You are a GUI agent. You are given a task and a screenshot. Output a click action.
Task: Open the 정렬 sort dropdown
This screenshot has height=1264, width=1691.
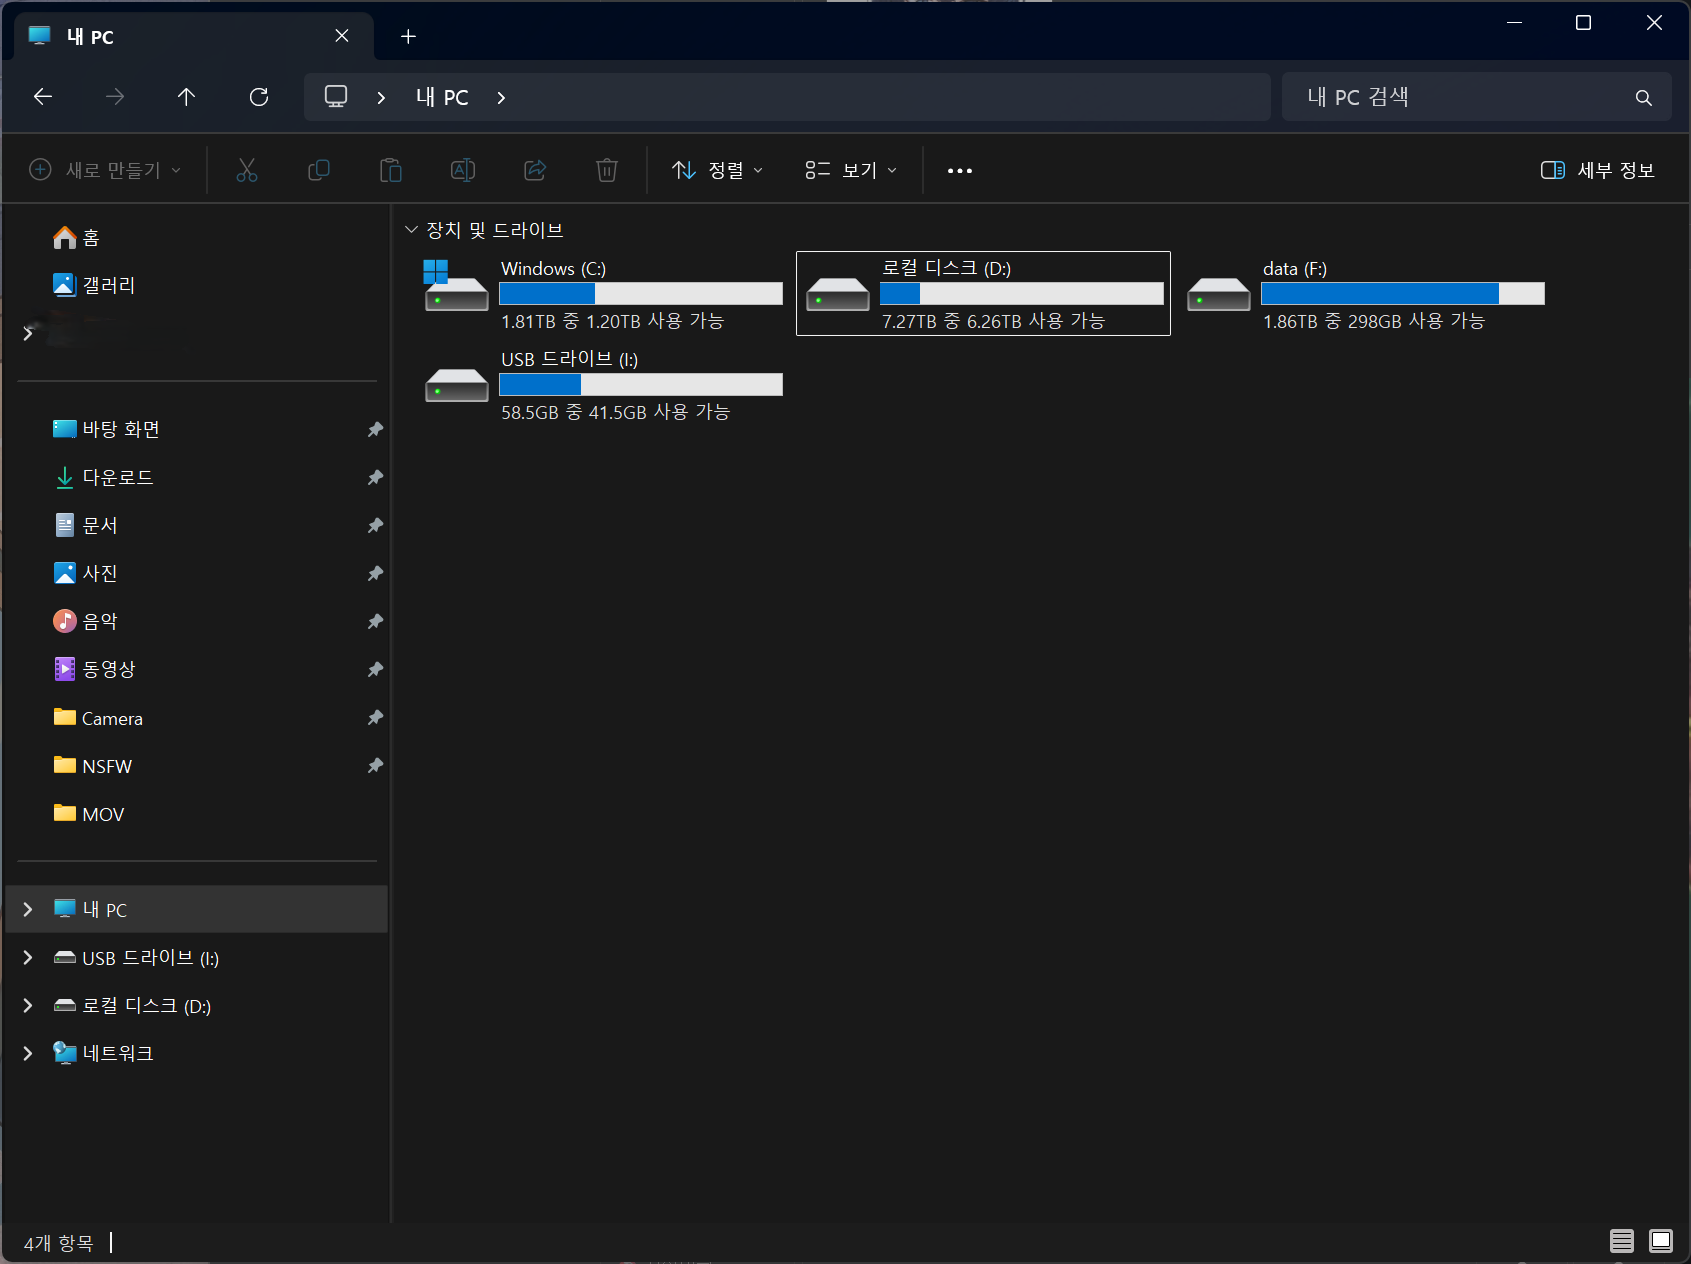(717, 170)
